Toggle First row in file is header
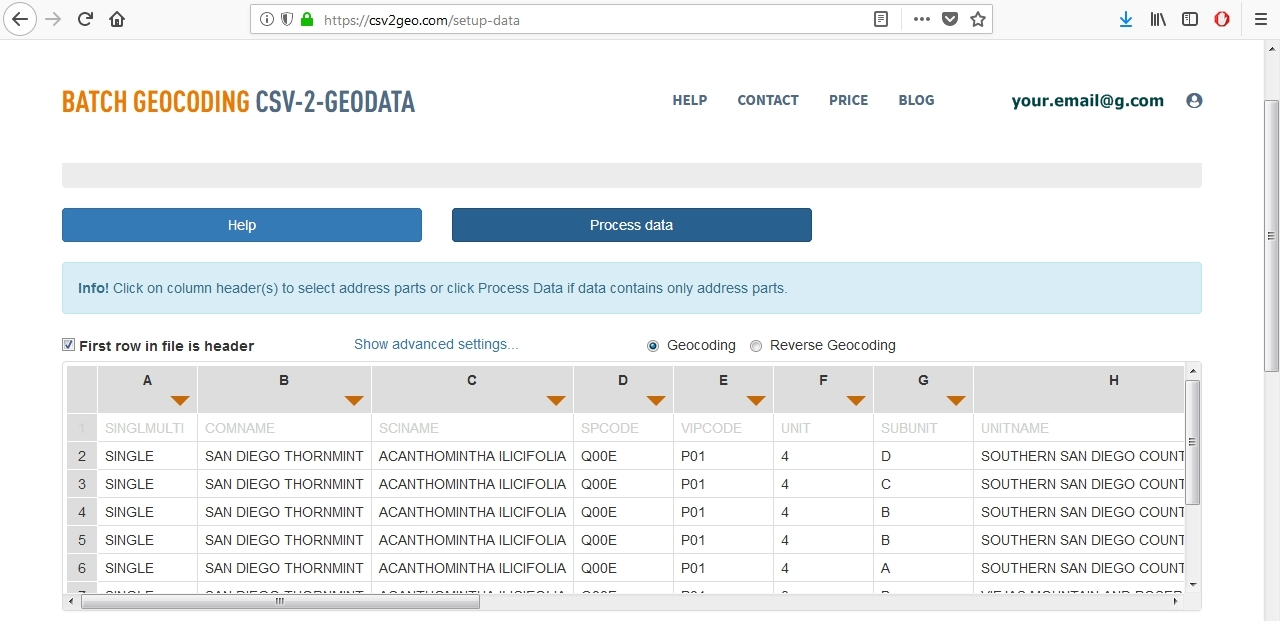This screenshot has height=621, width=1280. point(69,345)
